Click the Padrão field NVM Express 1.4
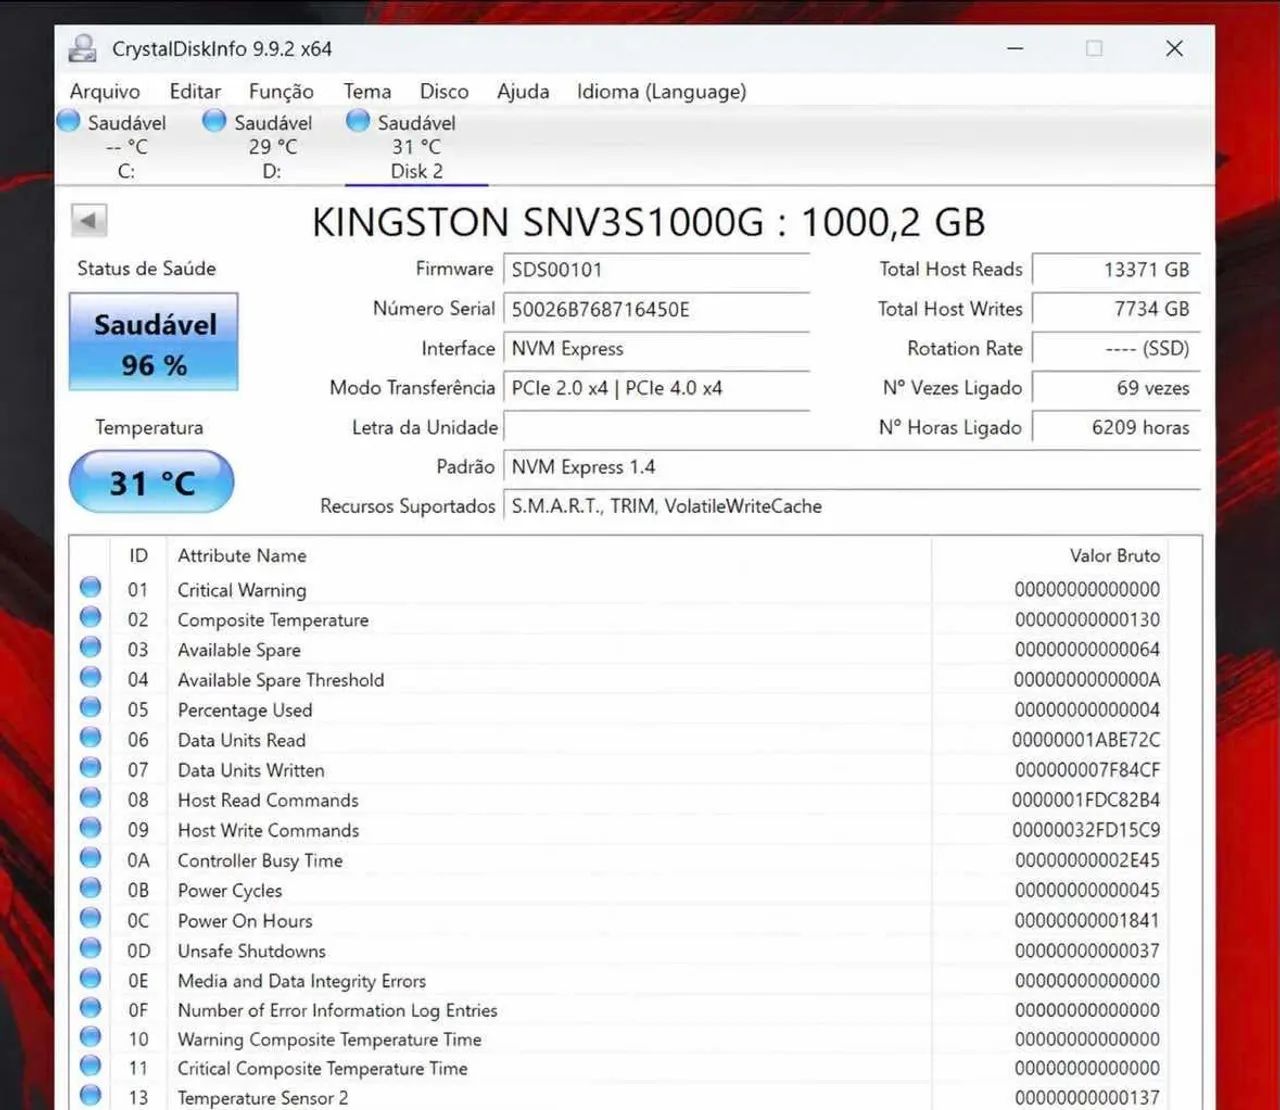The image size is (1280, 1110). click(852, 467)
